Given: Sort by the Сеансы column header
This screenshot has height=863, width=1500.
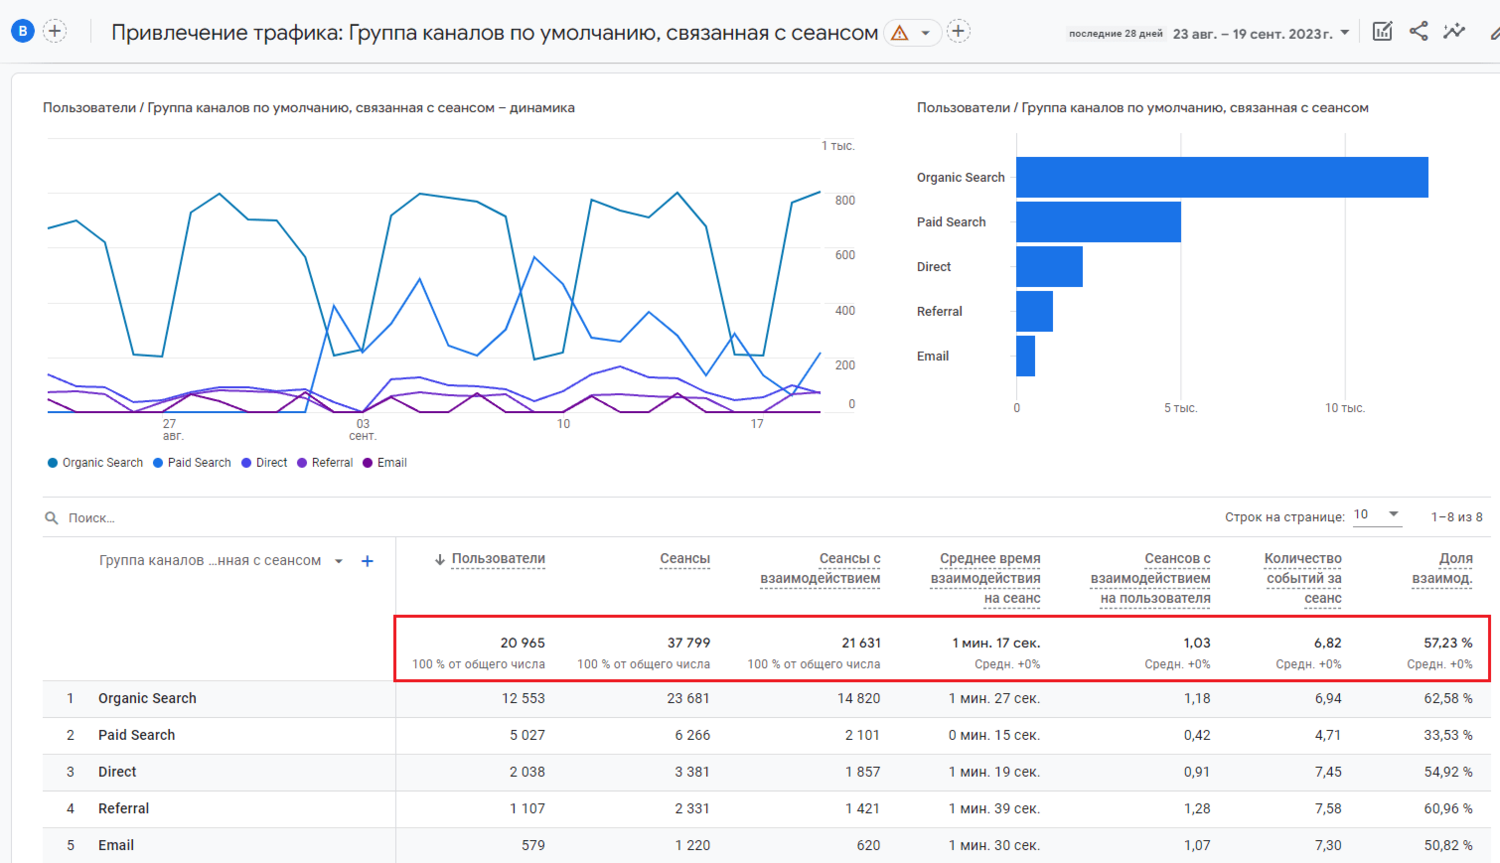Looking at the screenshot, I should tap(685, 559).
